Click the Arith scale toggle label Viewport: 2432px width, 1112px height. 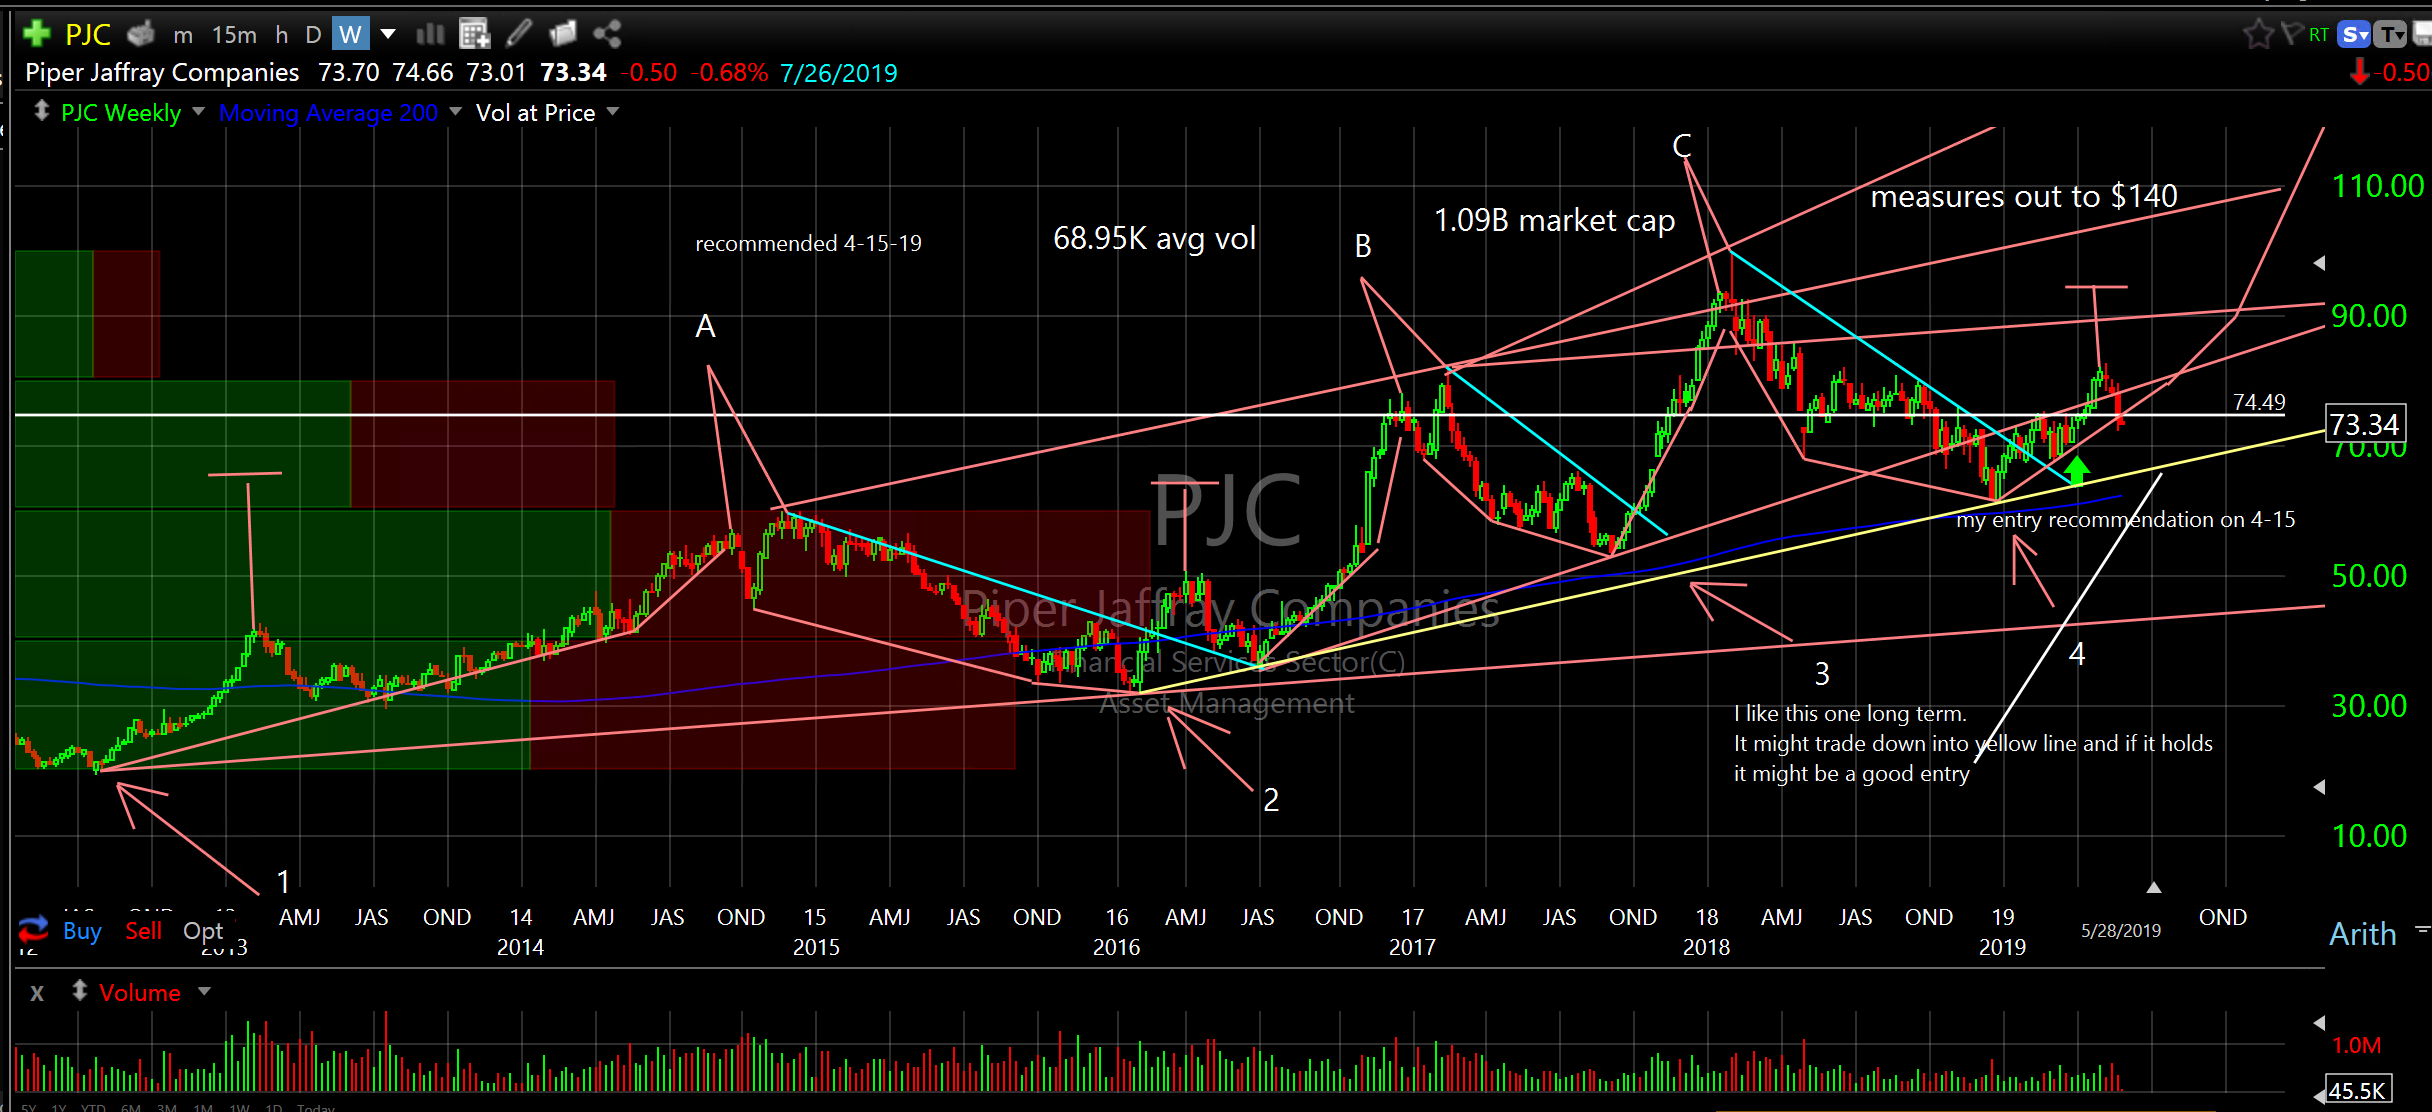[2362, 934]
